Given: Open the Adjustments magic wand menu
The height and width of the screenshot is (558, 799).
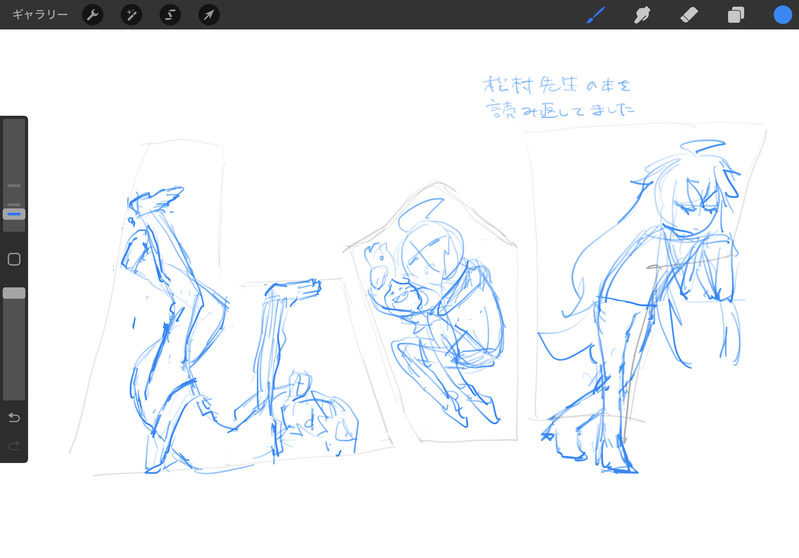Looking at the screenshot, I should point(131,15).
